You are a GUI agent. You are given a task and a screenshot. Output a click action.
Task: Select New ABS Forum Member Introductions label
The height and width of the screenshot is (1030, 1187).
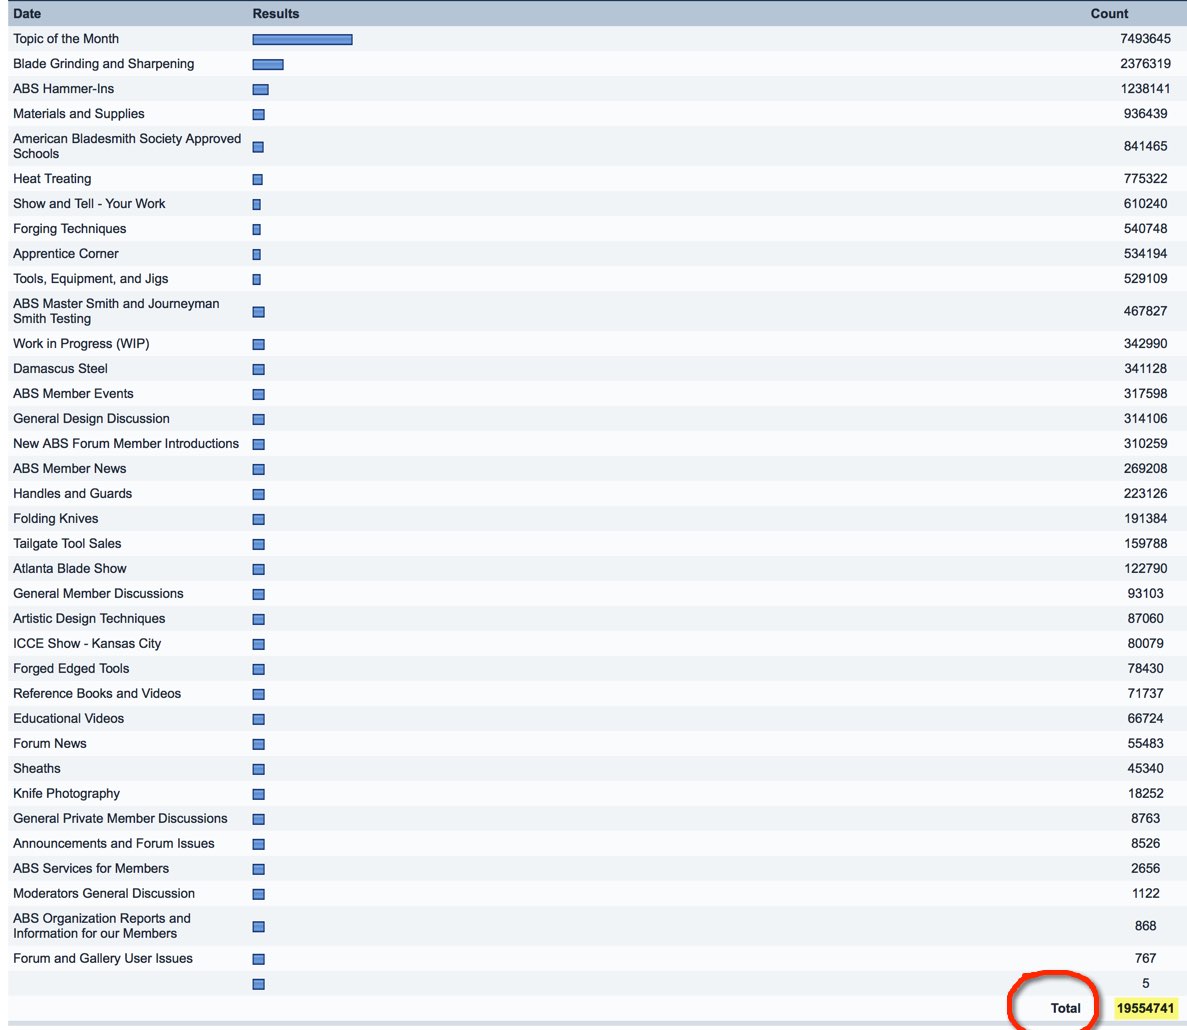tap(126, 443)
